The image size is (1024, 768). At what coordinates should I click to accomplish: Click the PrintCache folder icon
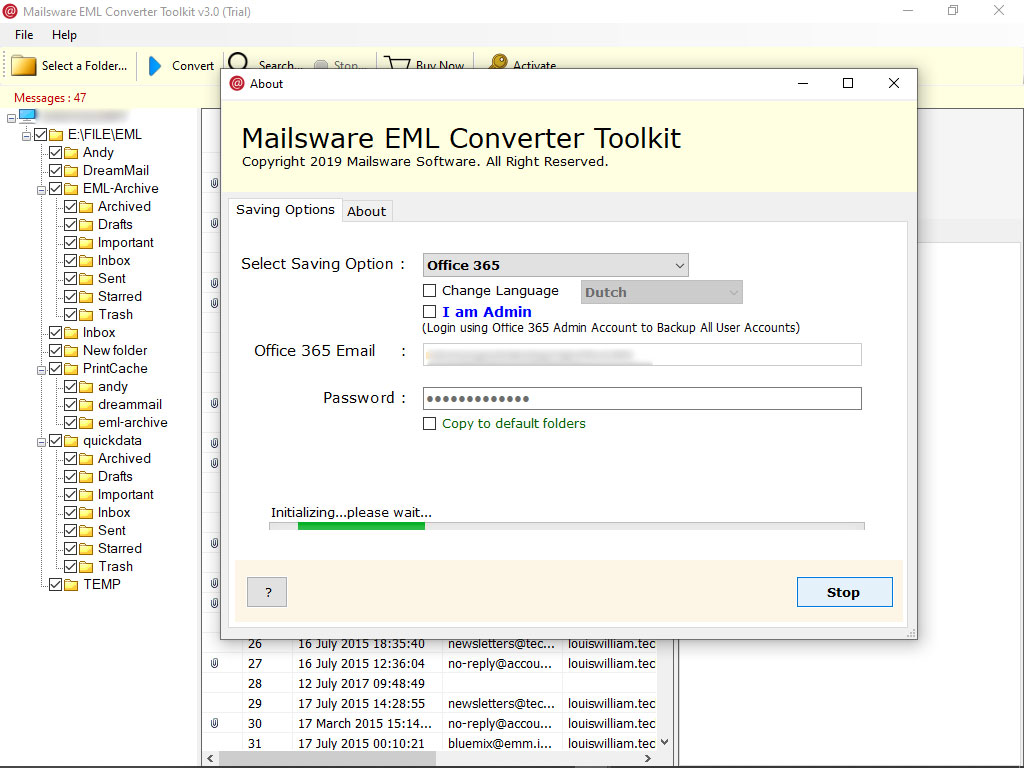click(71, 369)
